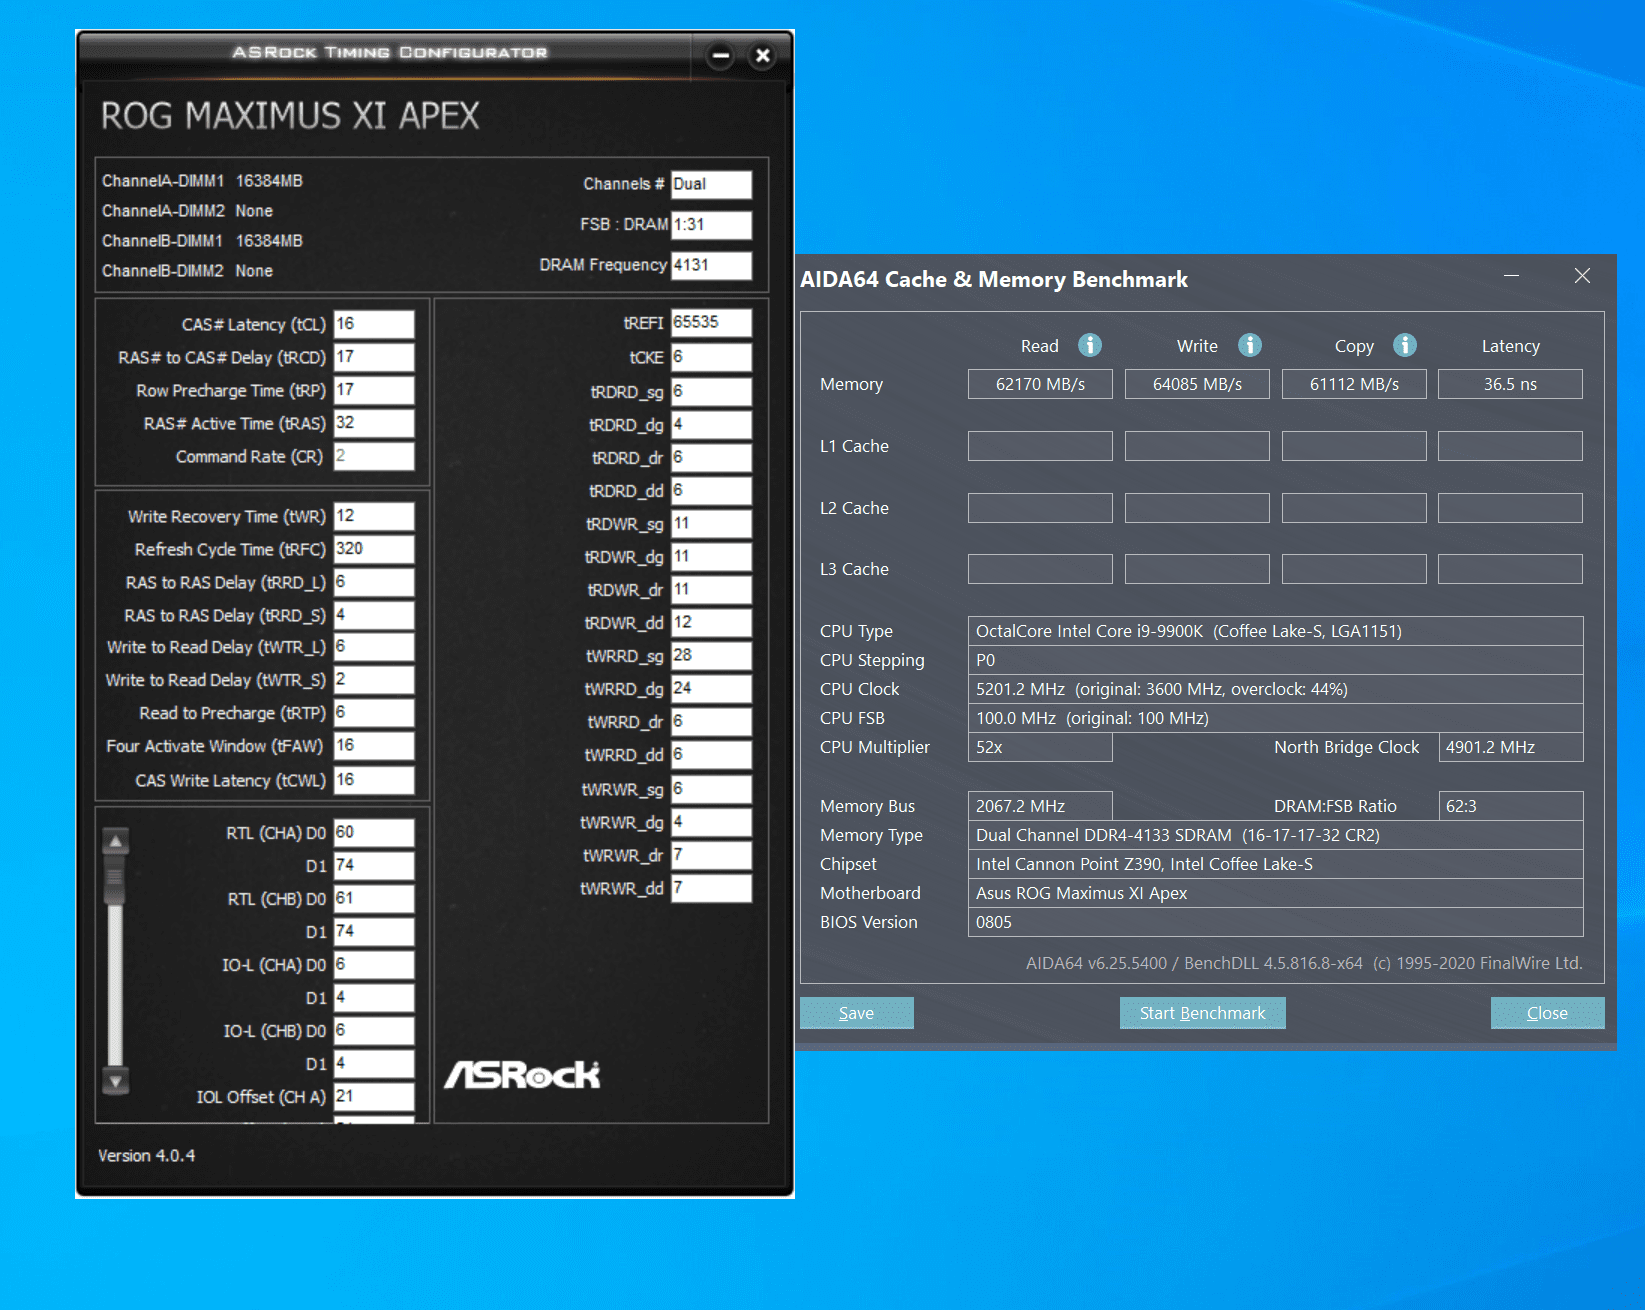Select the Four Activate Window (tFAW) field
This screenshot has width=1645, height=1310.
pyautogui.click(x=374, y=746)
